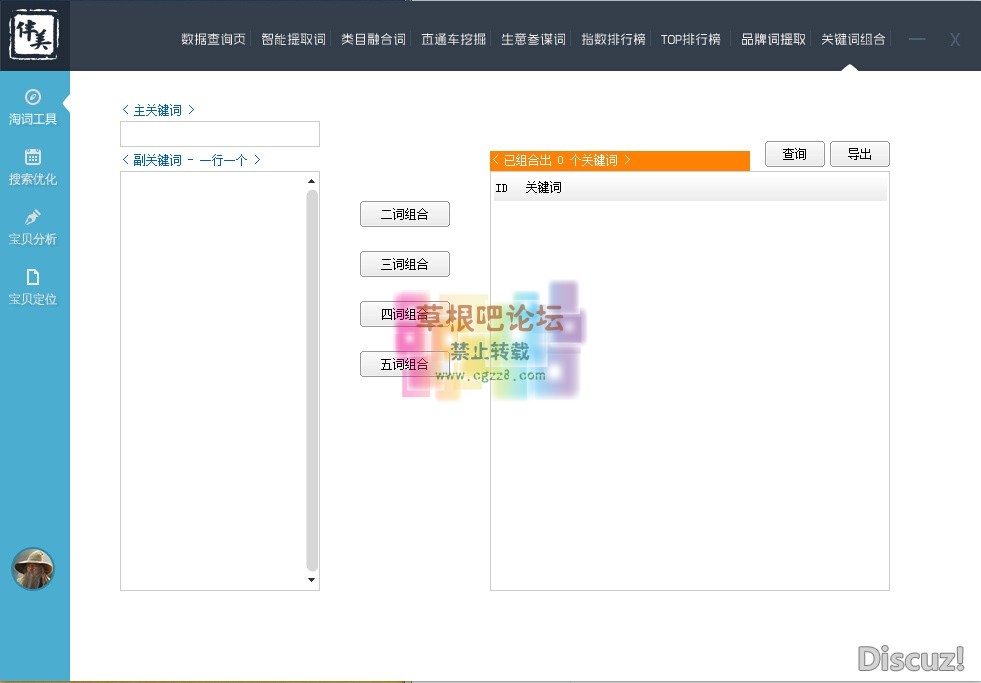Open 宝贝定位 from the left sidebar
Screen dimensions: 981x683
[x=34, y=288]
